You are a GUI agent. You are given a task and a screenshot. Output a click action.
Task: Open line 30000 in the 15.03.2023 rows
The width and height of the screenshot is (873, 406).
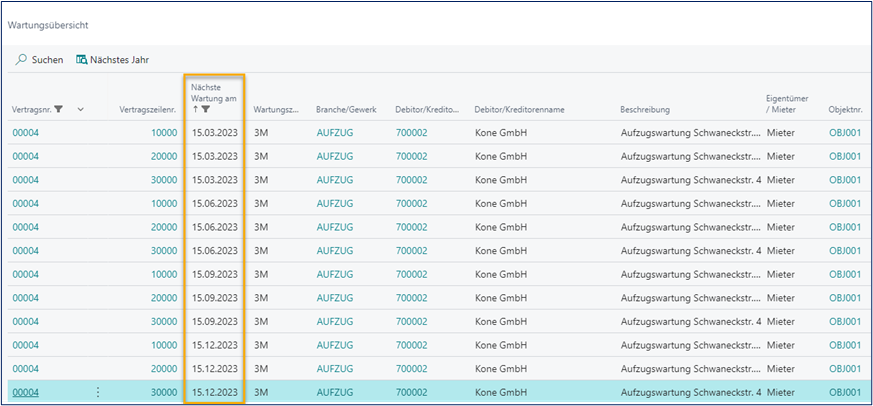coord(164,180)
